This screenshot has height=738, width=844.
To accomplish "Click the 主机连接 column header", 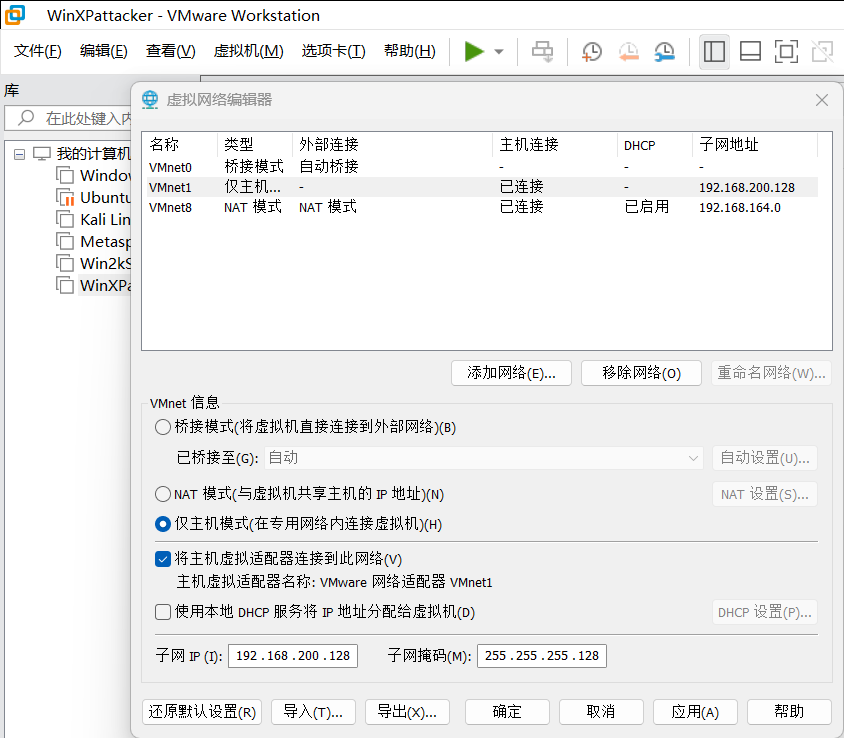I will tap(554, 145).
